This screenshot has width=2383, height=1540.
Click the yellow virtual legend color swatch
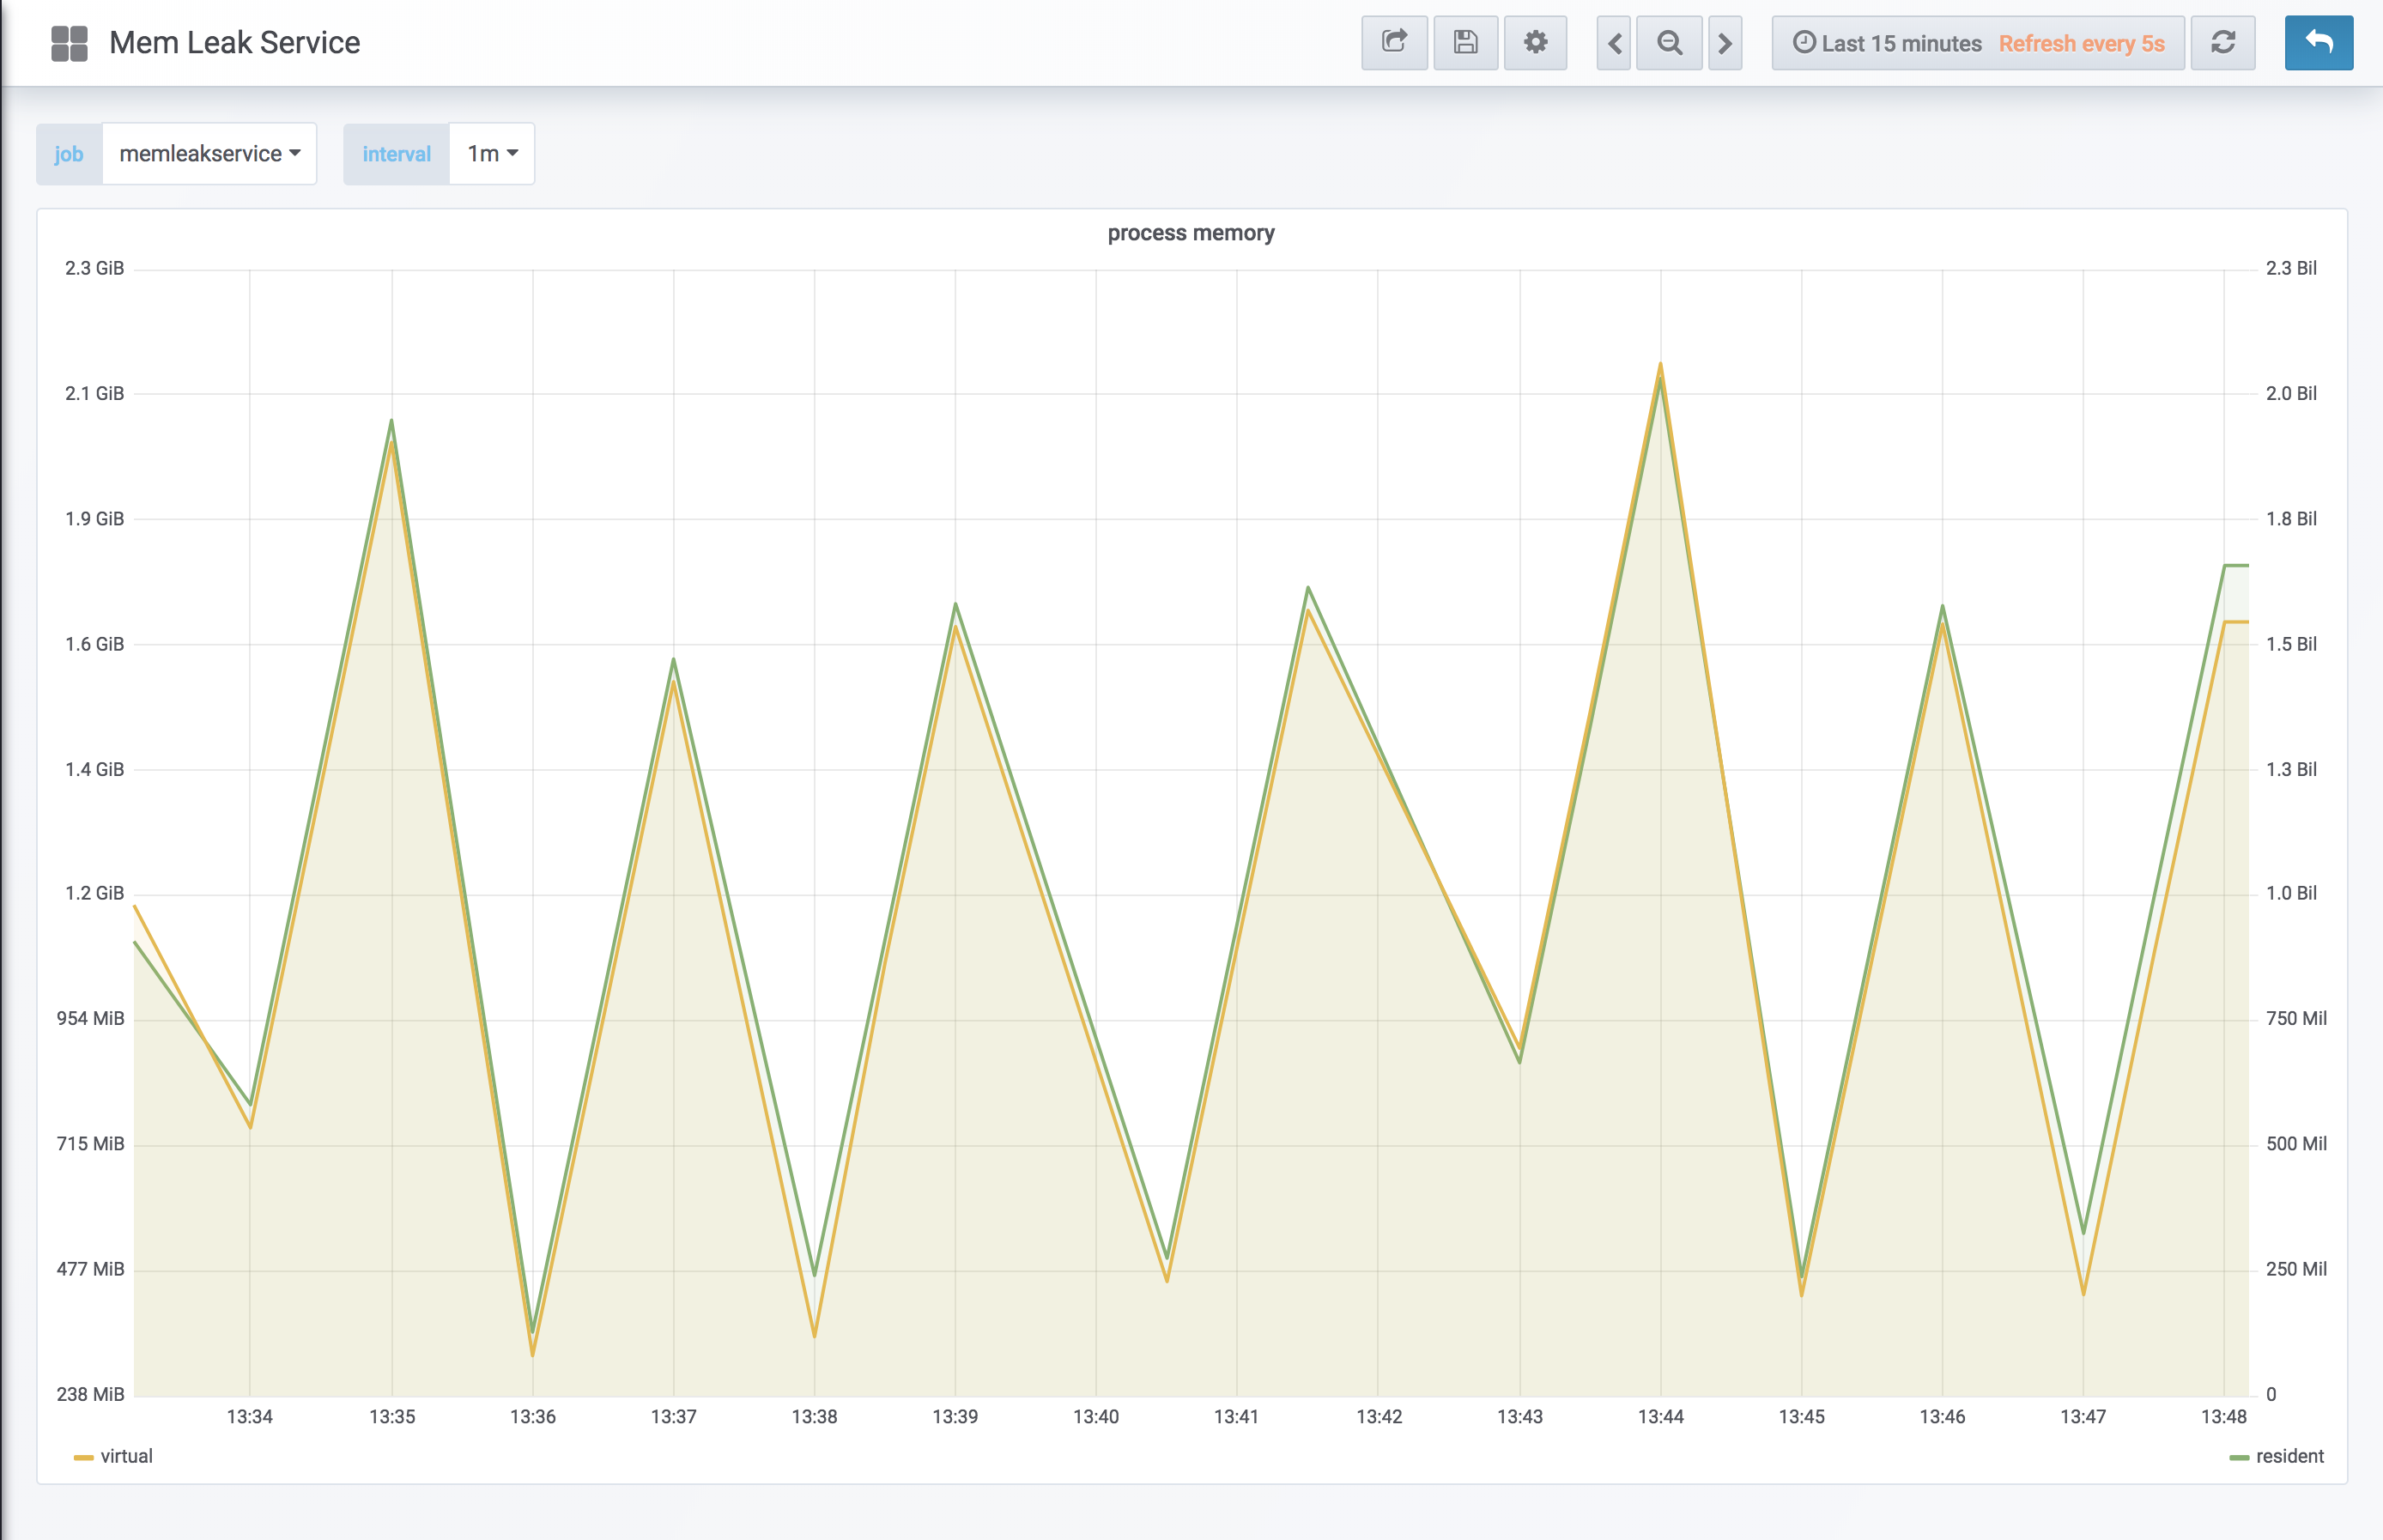84,1457
